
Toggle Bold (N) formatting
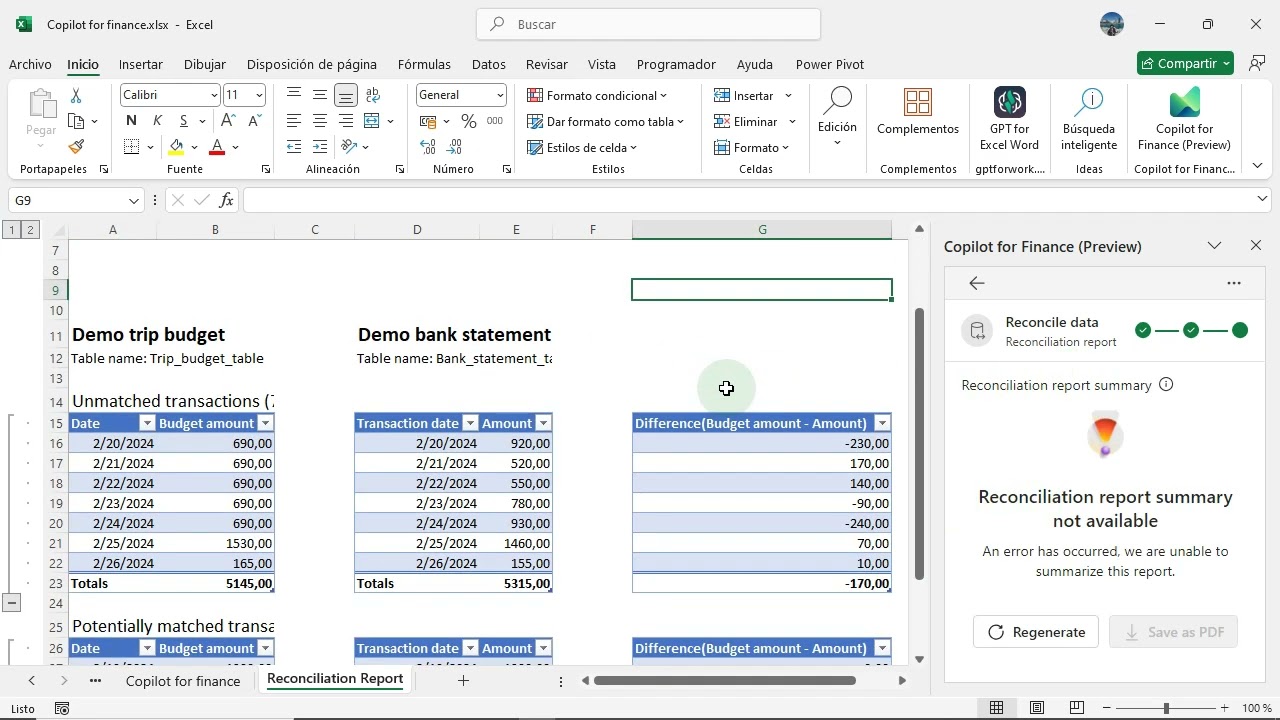pyautogui.click(x=131, y=121)
